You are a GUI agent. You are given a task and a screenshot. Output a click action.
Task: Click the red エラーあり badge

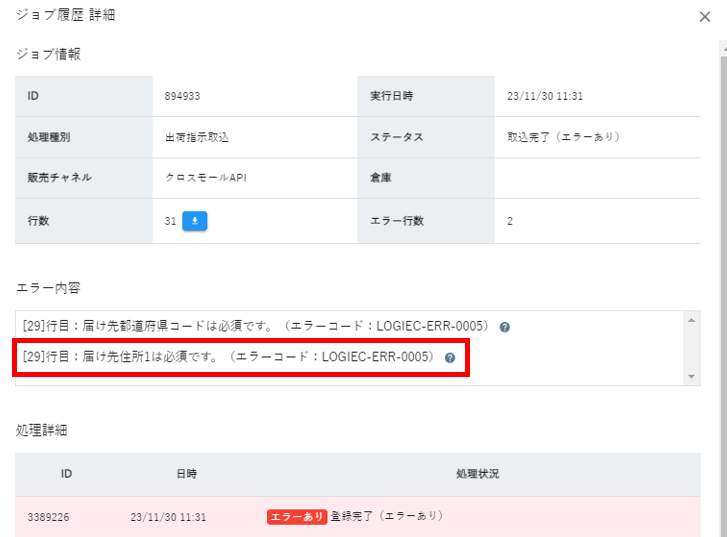pyautogui.click(x=296, y=517)
